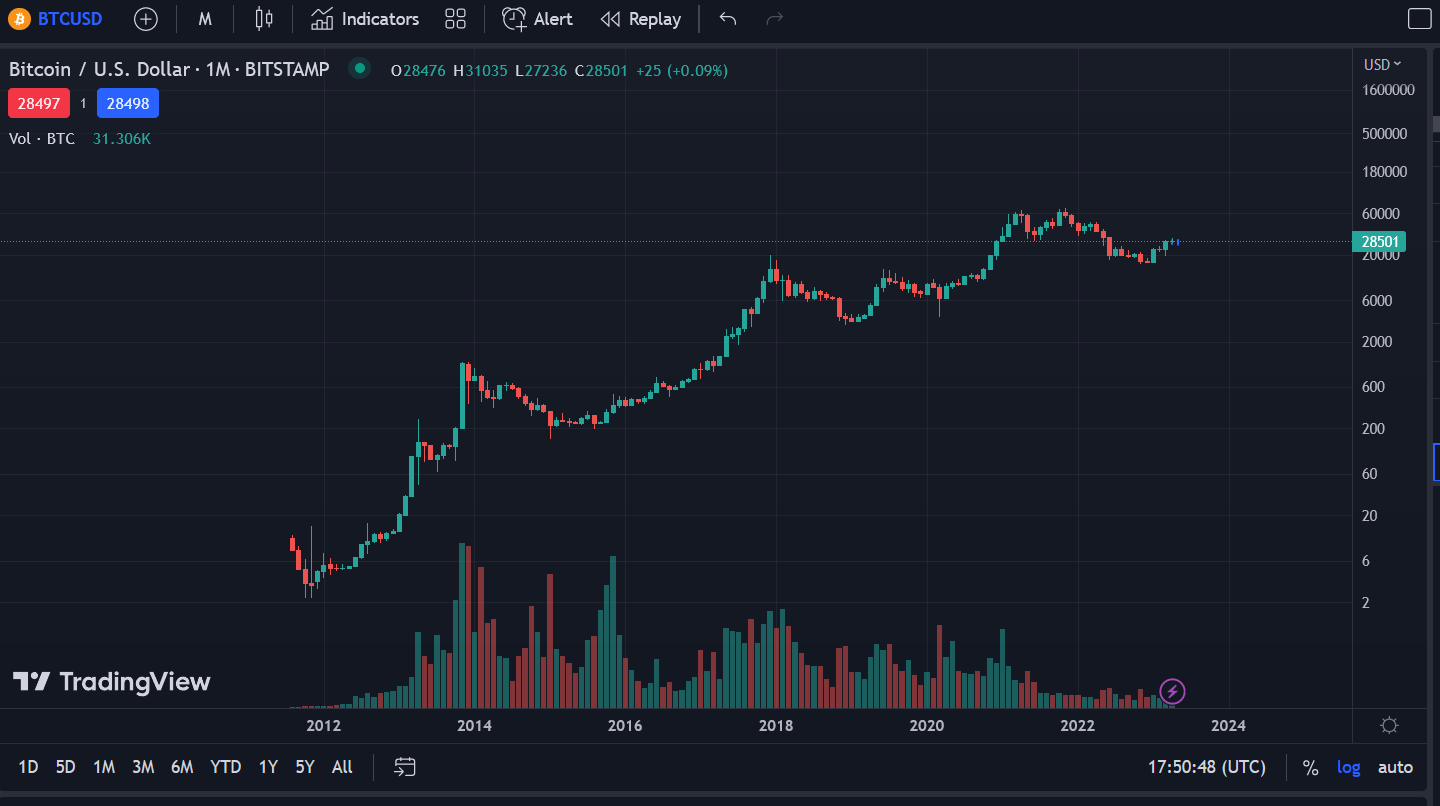Viewport: 1440px width, 806px height.
Task: Open BTCUSD symbol search
Action: [x=57, y=19]
